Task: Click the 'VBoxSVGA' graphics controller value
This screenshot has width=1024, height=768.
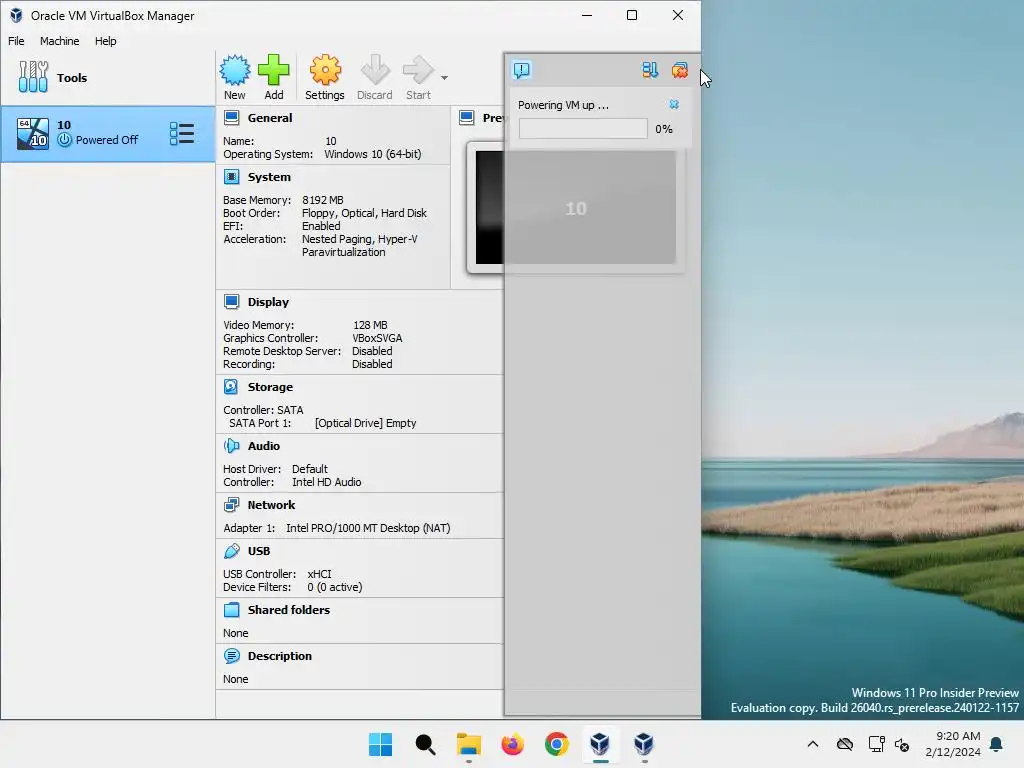Action: point(377,338)
